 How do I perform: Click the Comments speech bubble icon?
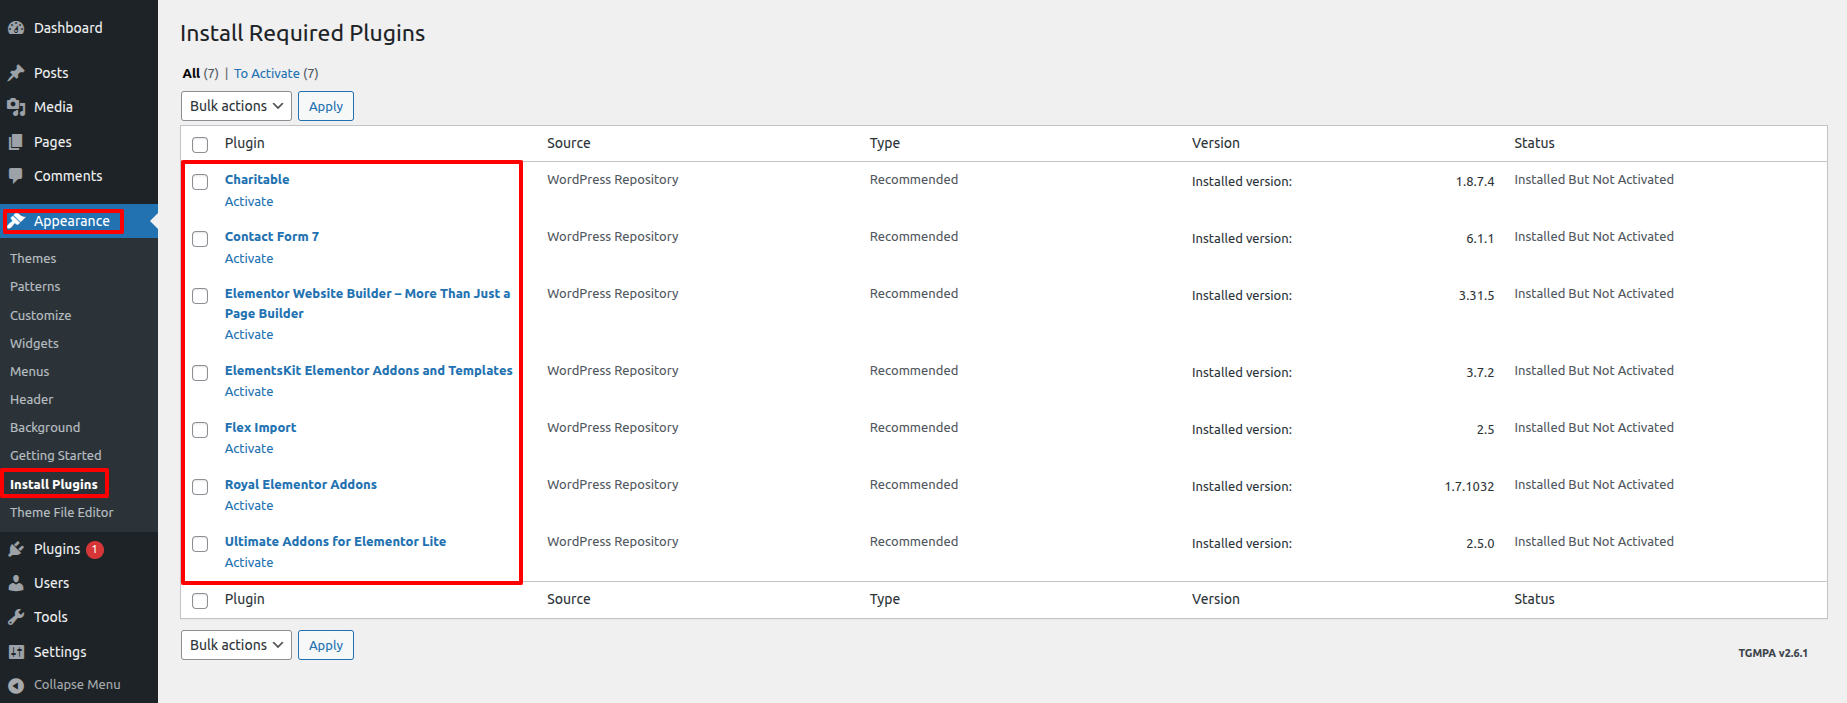click(16, 176)
